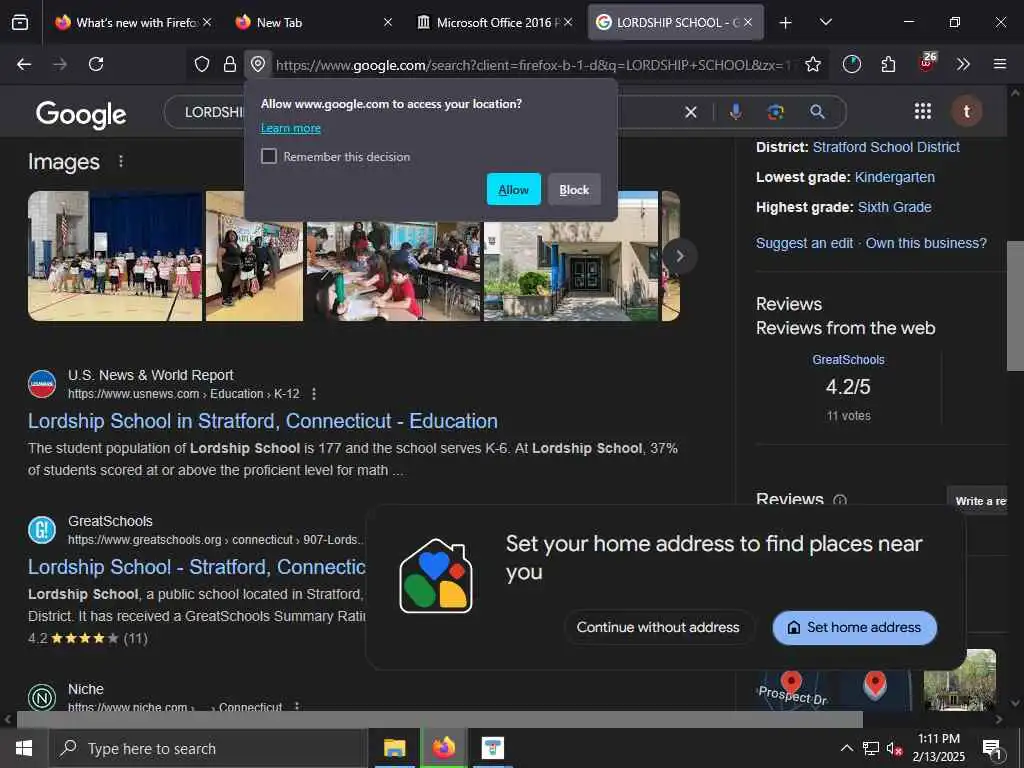Open the classroom students at tables photo
This screenshot has height=768, width=1024.
pos(393,270)
